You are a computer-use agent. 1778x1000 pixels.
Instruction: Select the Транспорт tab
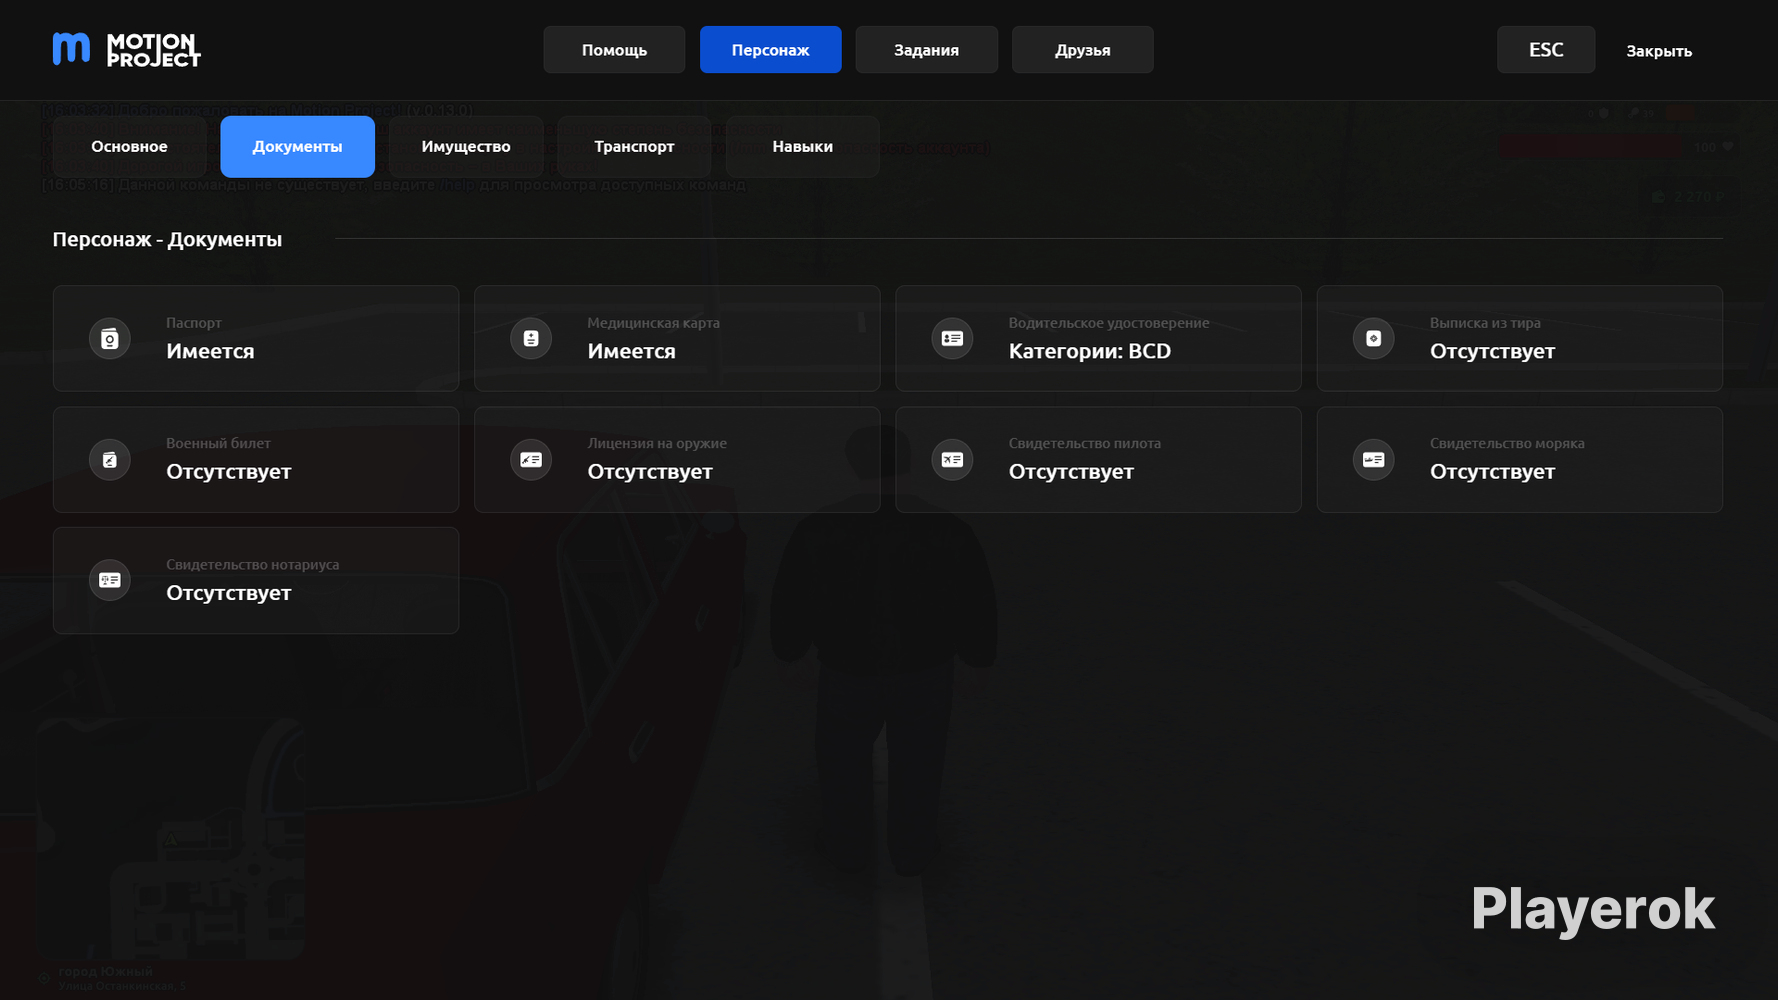coord(634,147)
